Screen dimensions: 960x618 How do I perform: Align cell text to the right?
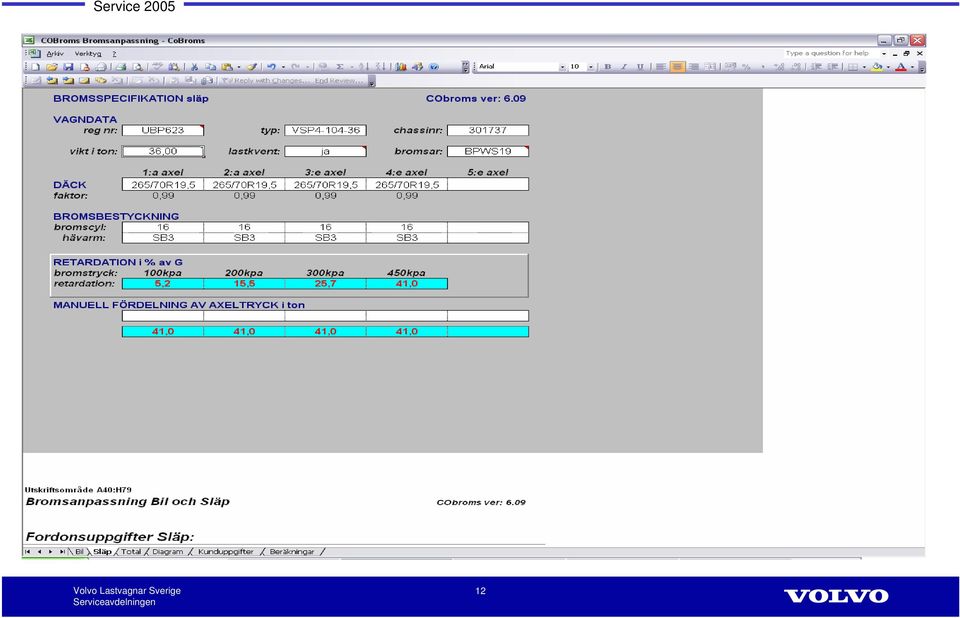(694, 67)
